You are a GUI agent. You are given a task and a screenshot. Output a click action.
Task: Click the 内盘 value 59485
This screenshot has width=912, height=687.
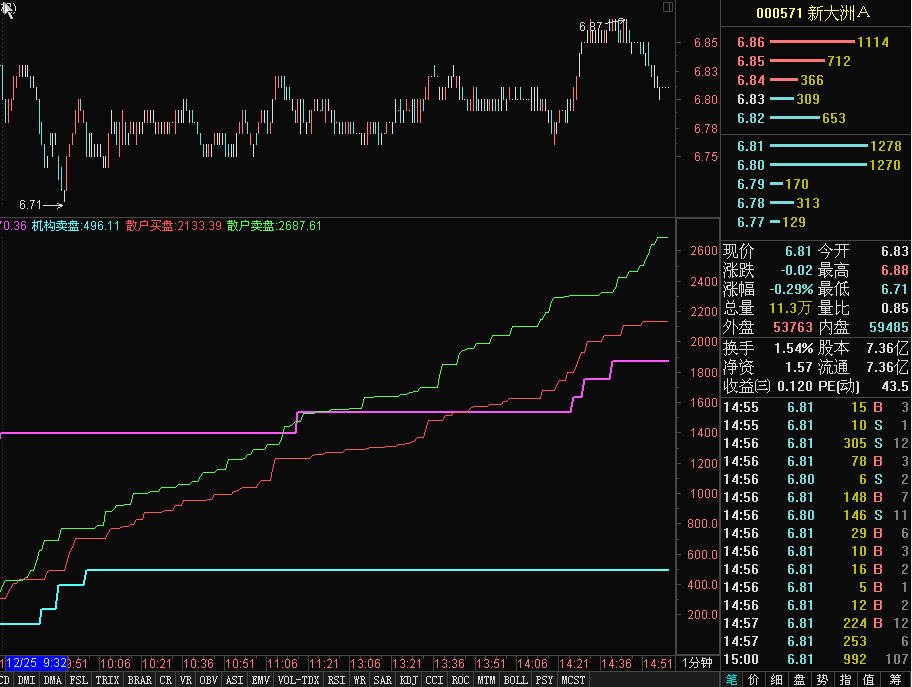(889, 328)
